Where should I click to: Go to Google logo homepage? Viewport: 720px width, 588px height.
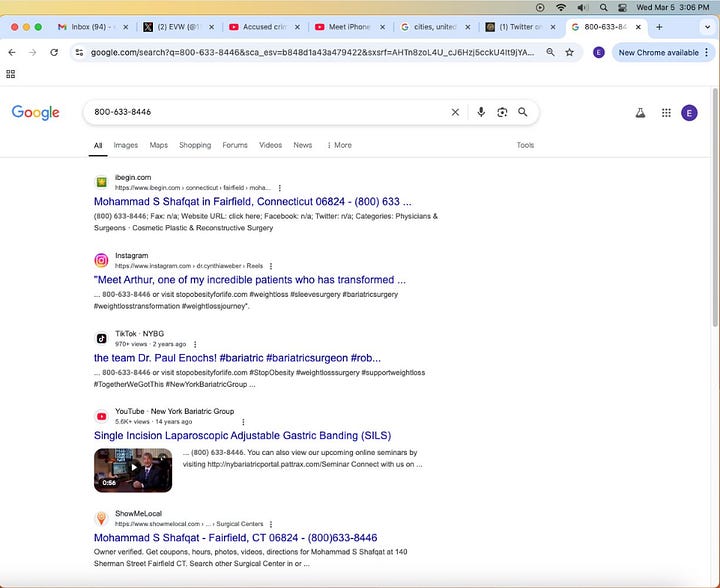click(x=35, y=112)
